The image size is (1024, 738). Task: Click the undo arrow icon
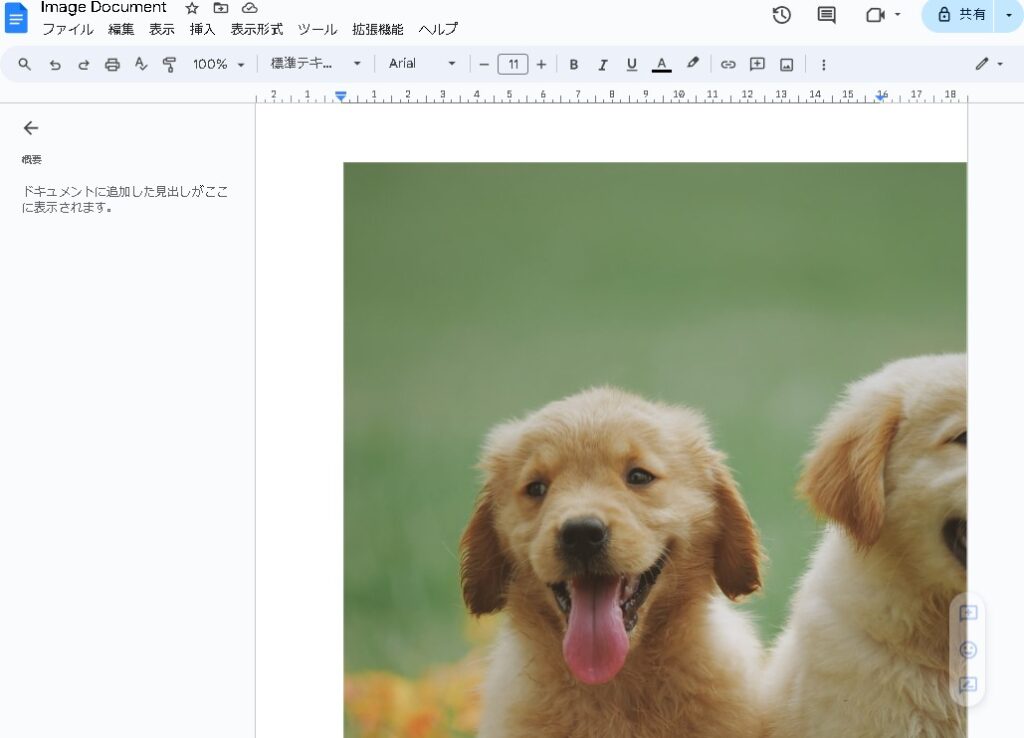pyautogui.click(x=55, y=64)
